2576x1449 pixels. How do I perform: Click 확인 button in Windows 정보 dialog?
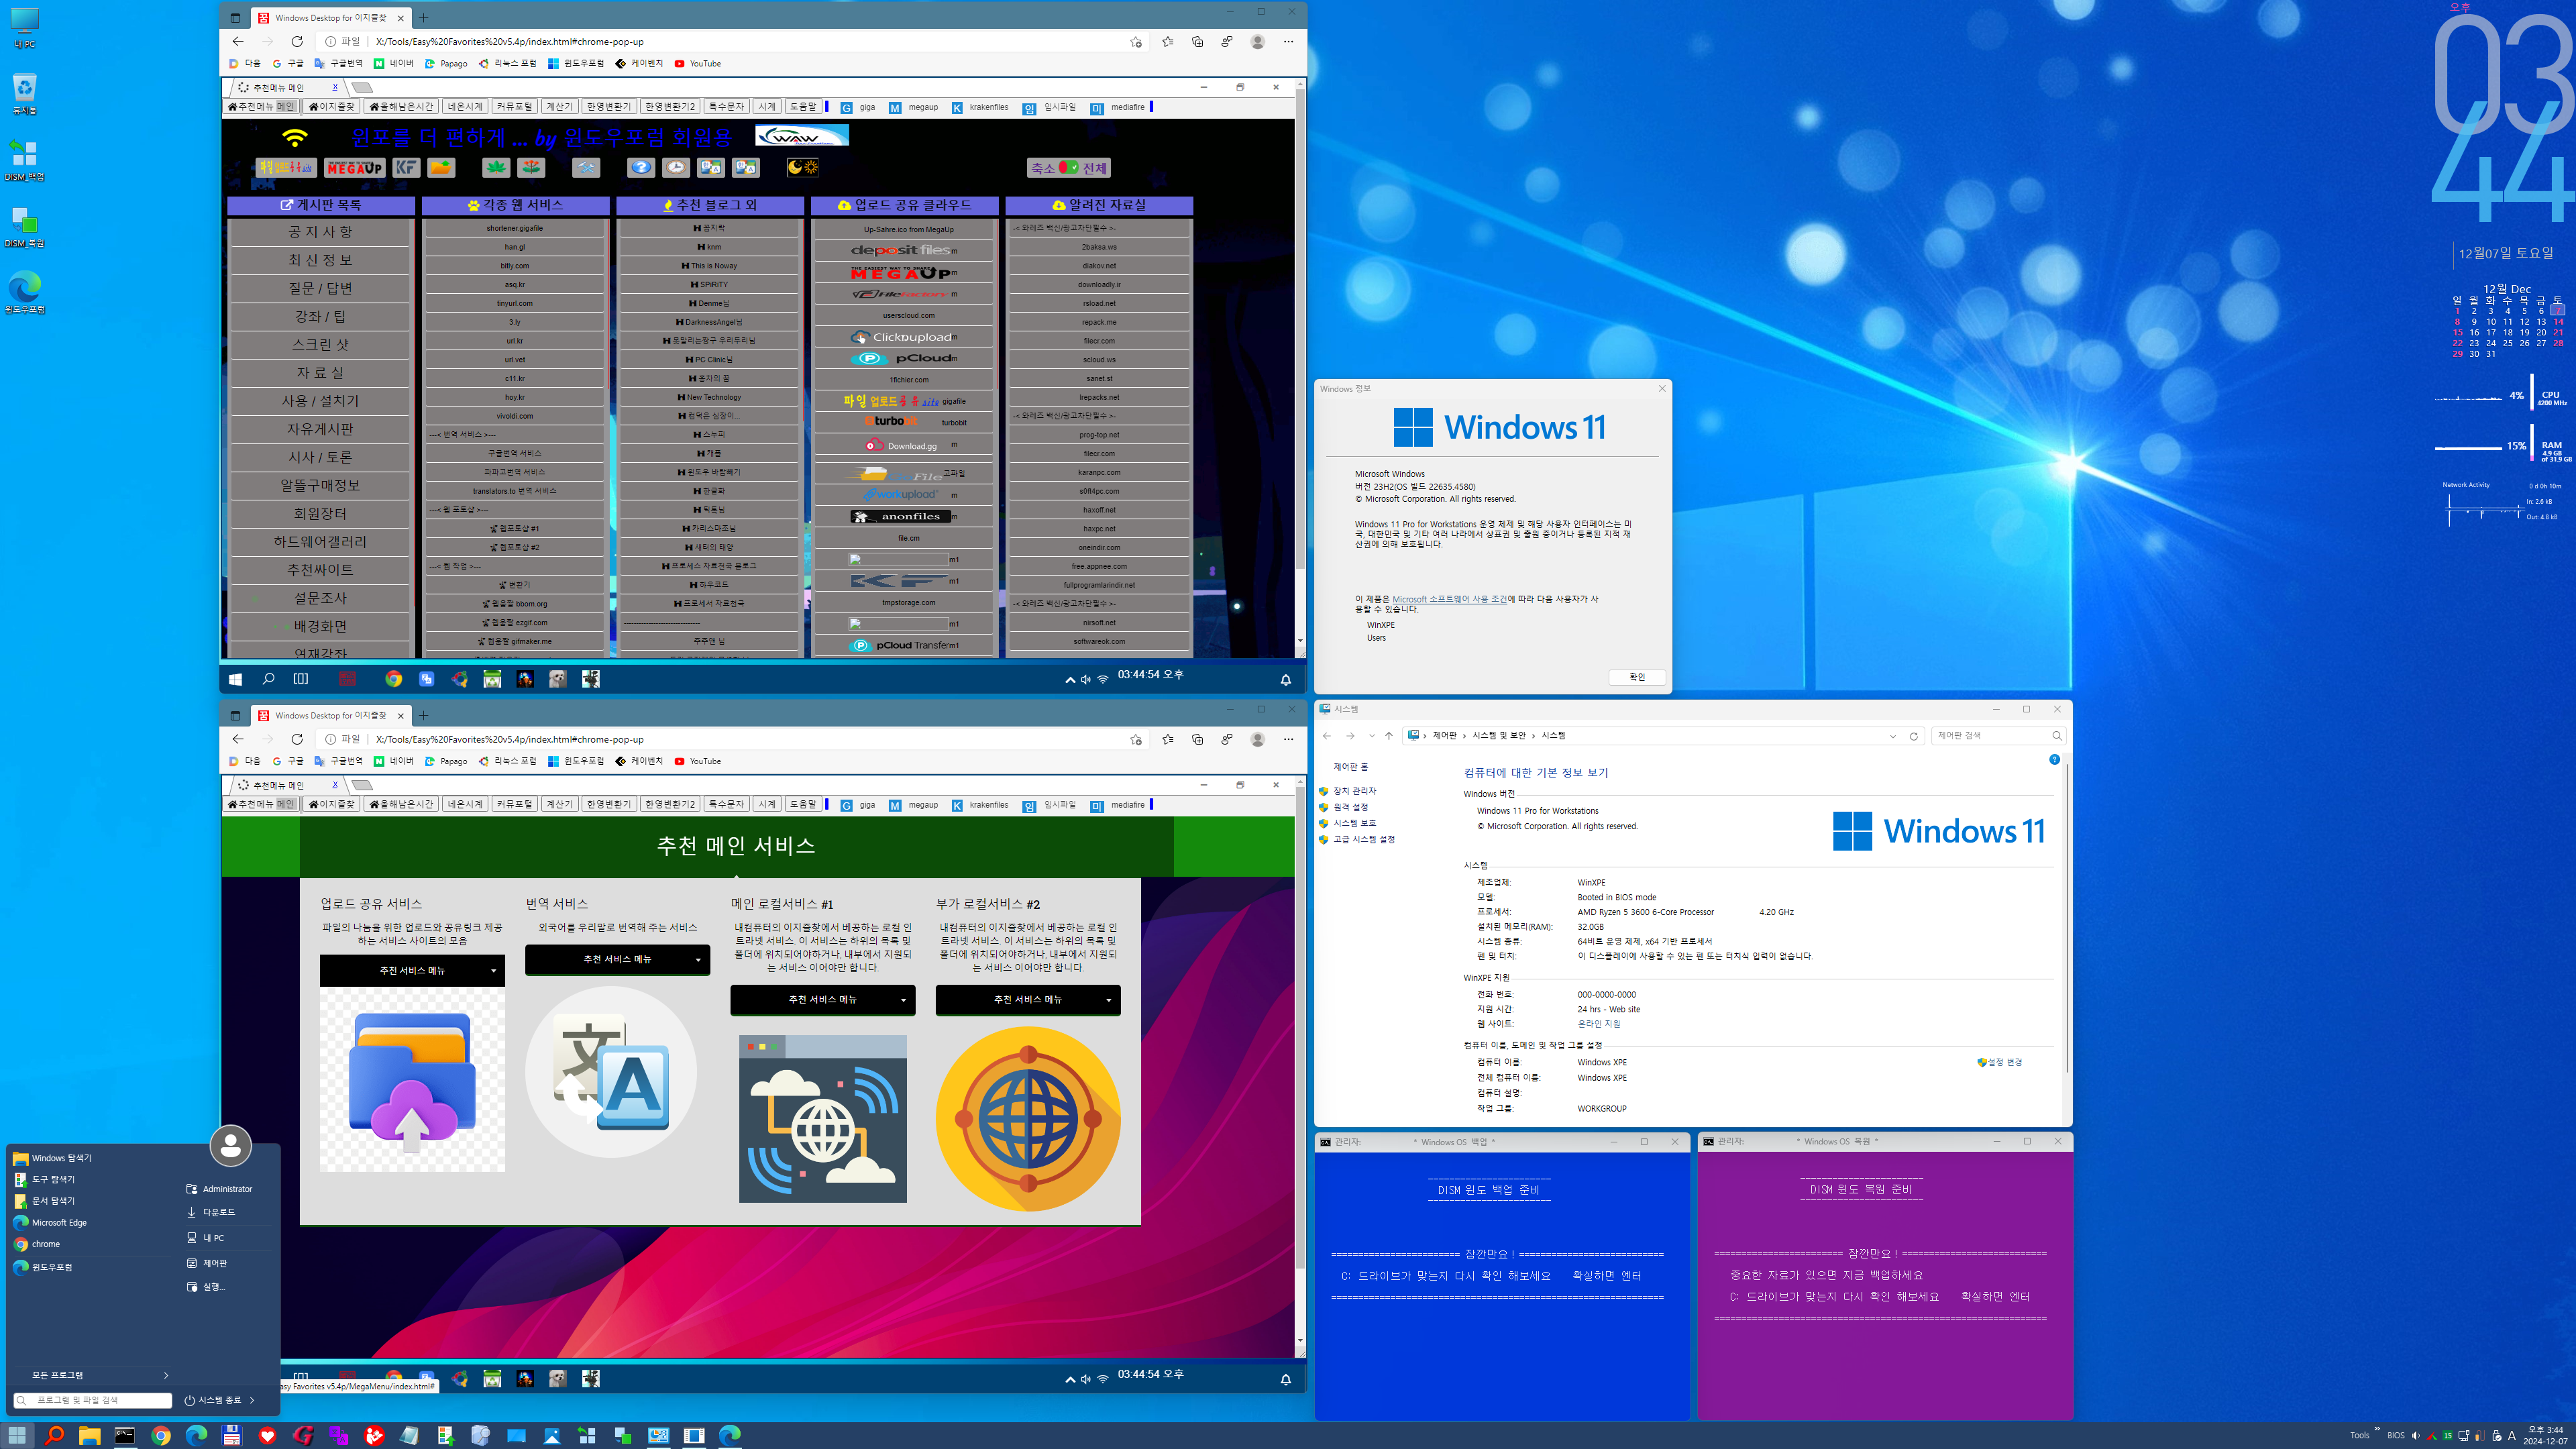[x=1637, y=677]
